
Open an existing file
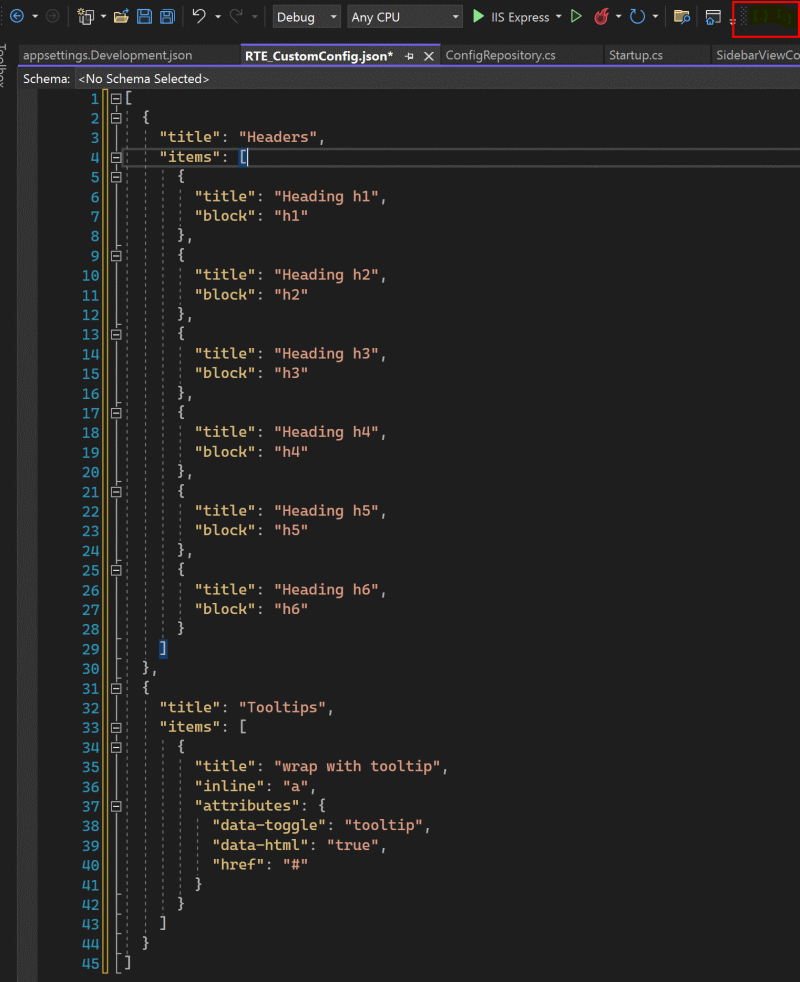pyautogui.click(x=122, y=16)
